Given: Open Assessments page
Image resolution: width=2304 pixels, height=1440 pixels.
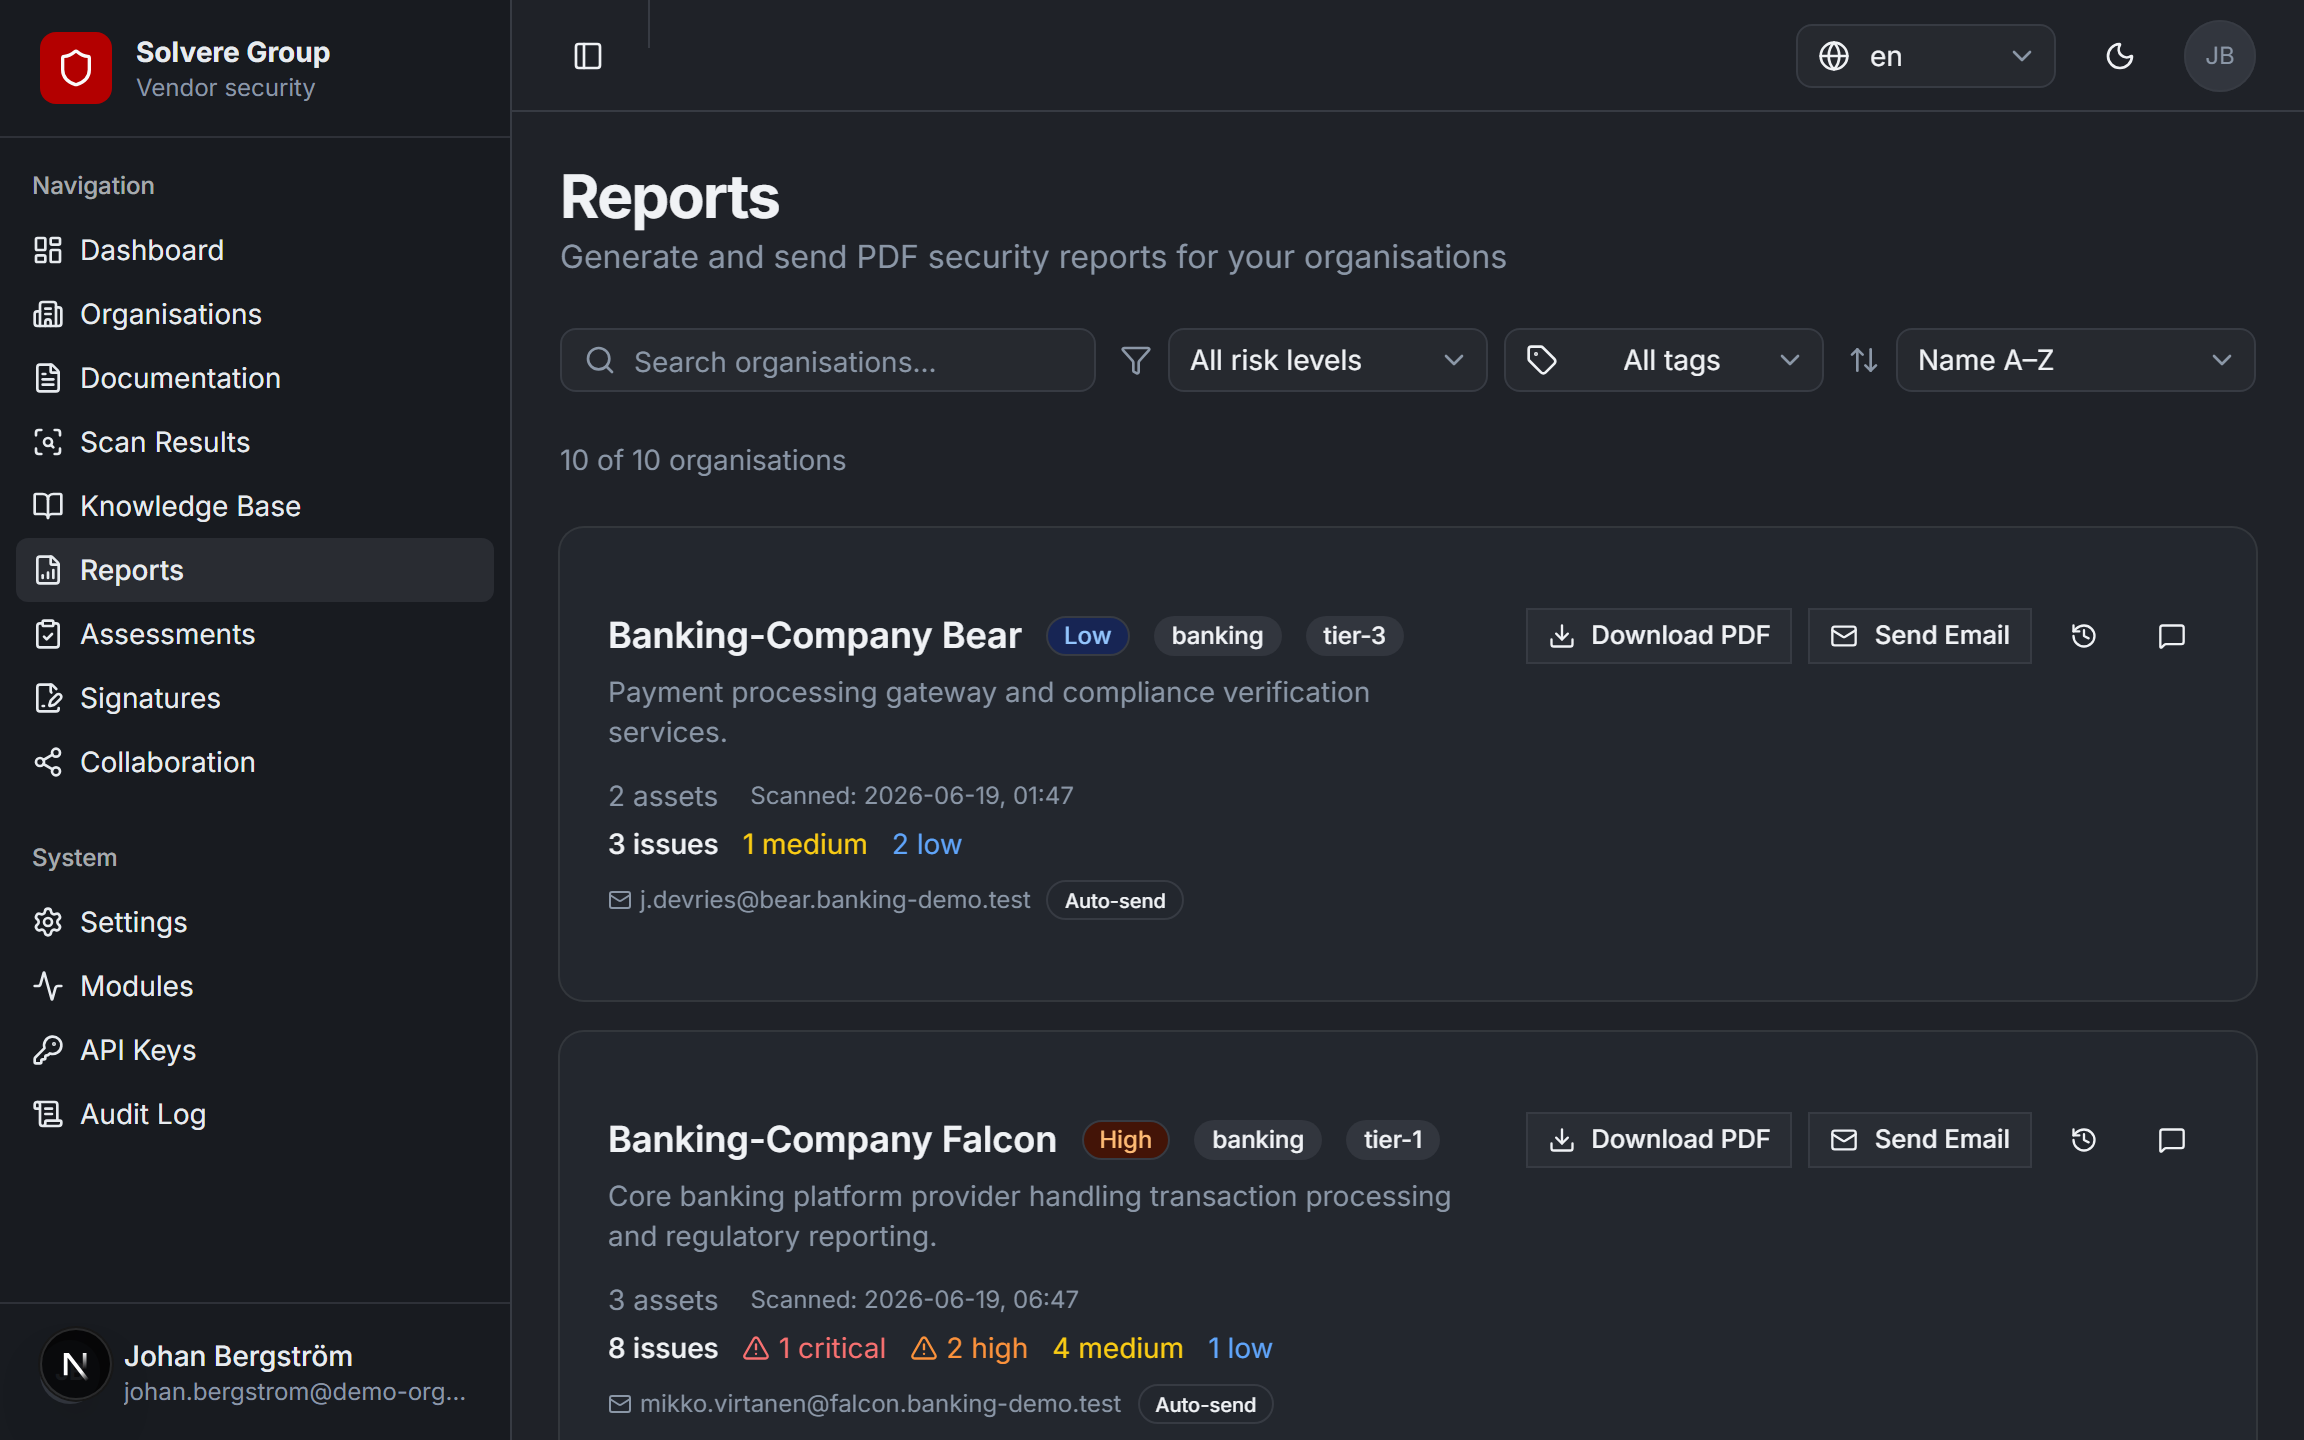Looking at the screenshot, I should (x=255, y=634).
